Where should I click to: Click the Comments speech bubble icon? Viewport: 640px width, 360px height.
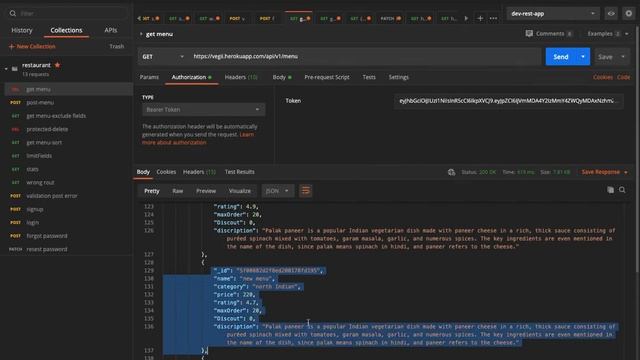[x=529, y=33]
